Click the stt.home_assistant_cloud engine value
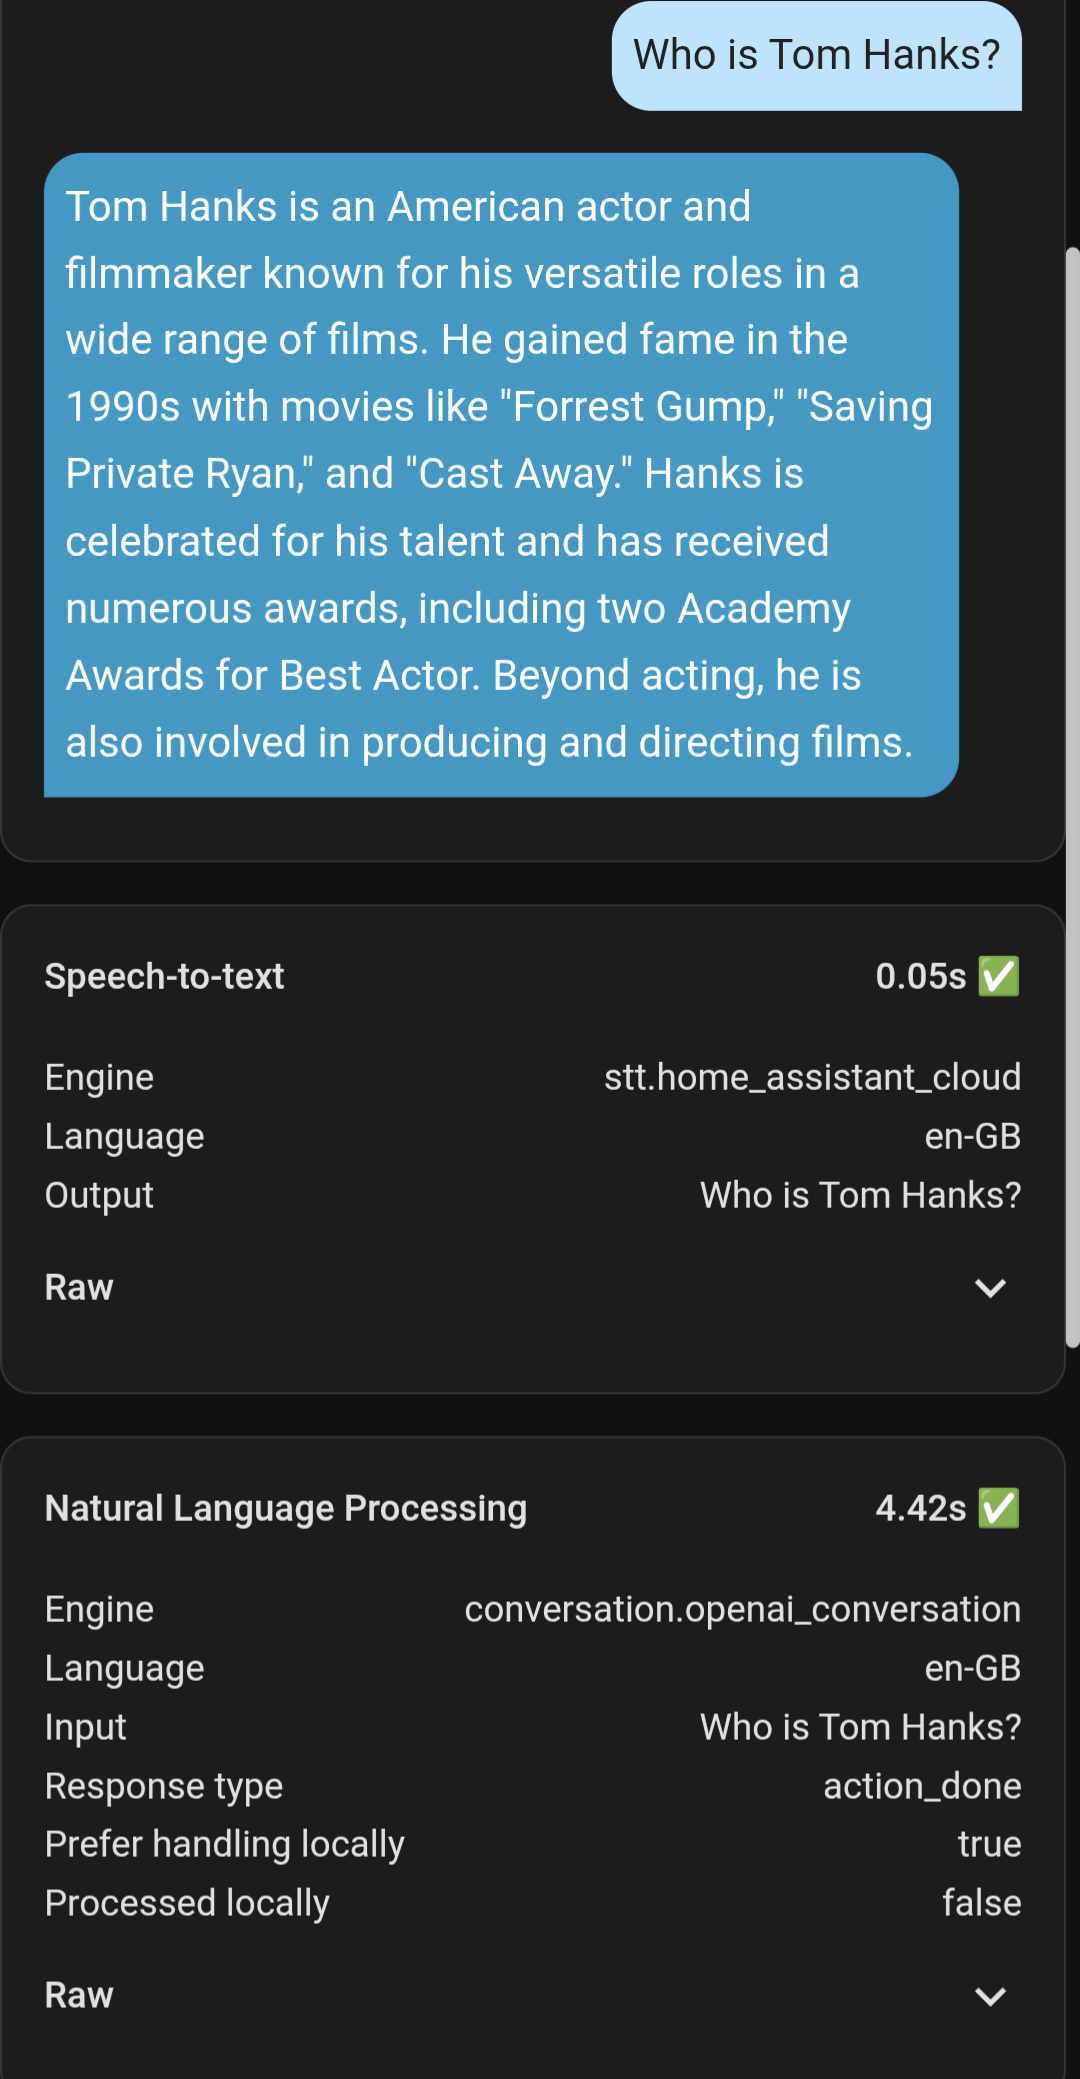 [812, 1077]
